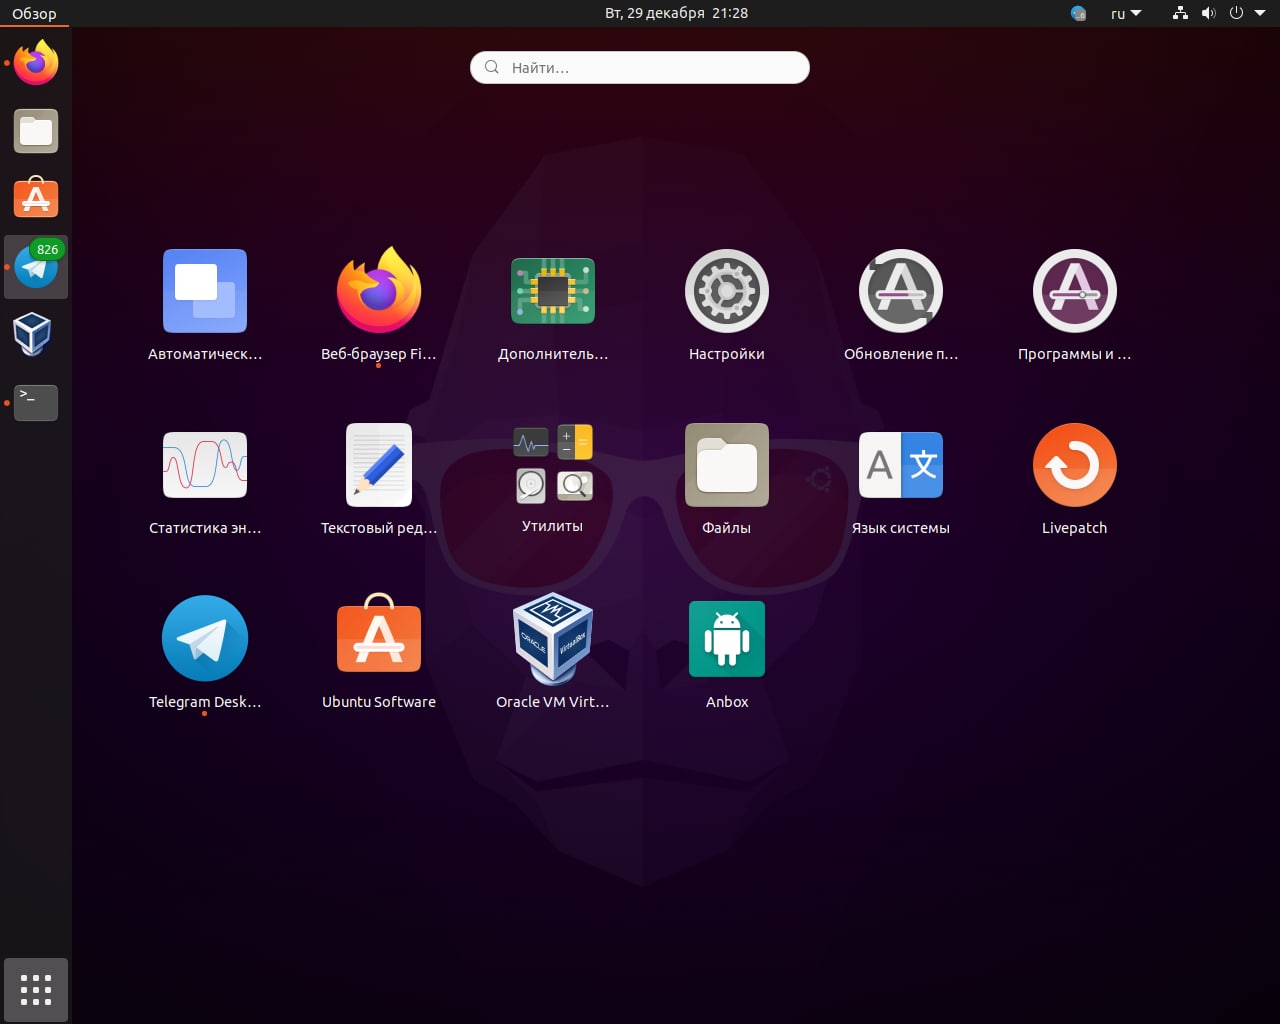The image size is (1280, 1024).
Task: Open Files from the dock
Action: [x=36, y=131]
